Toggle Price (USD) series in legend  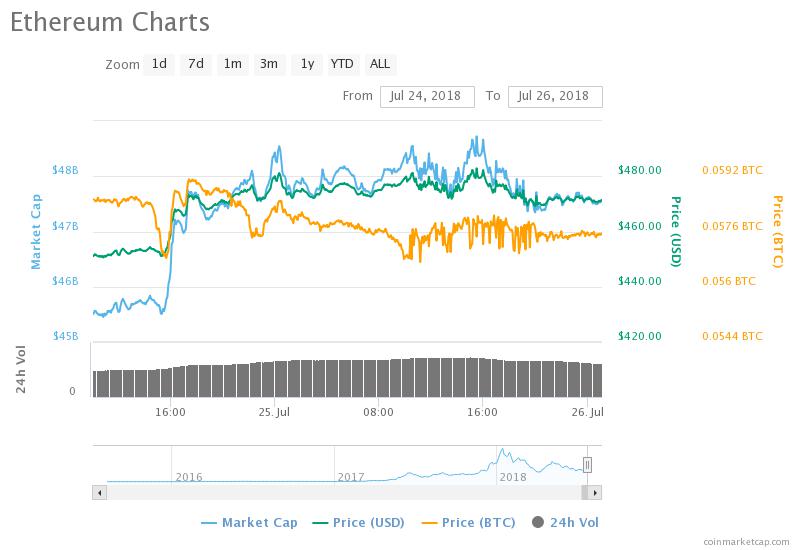358,522
